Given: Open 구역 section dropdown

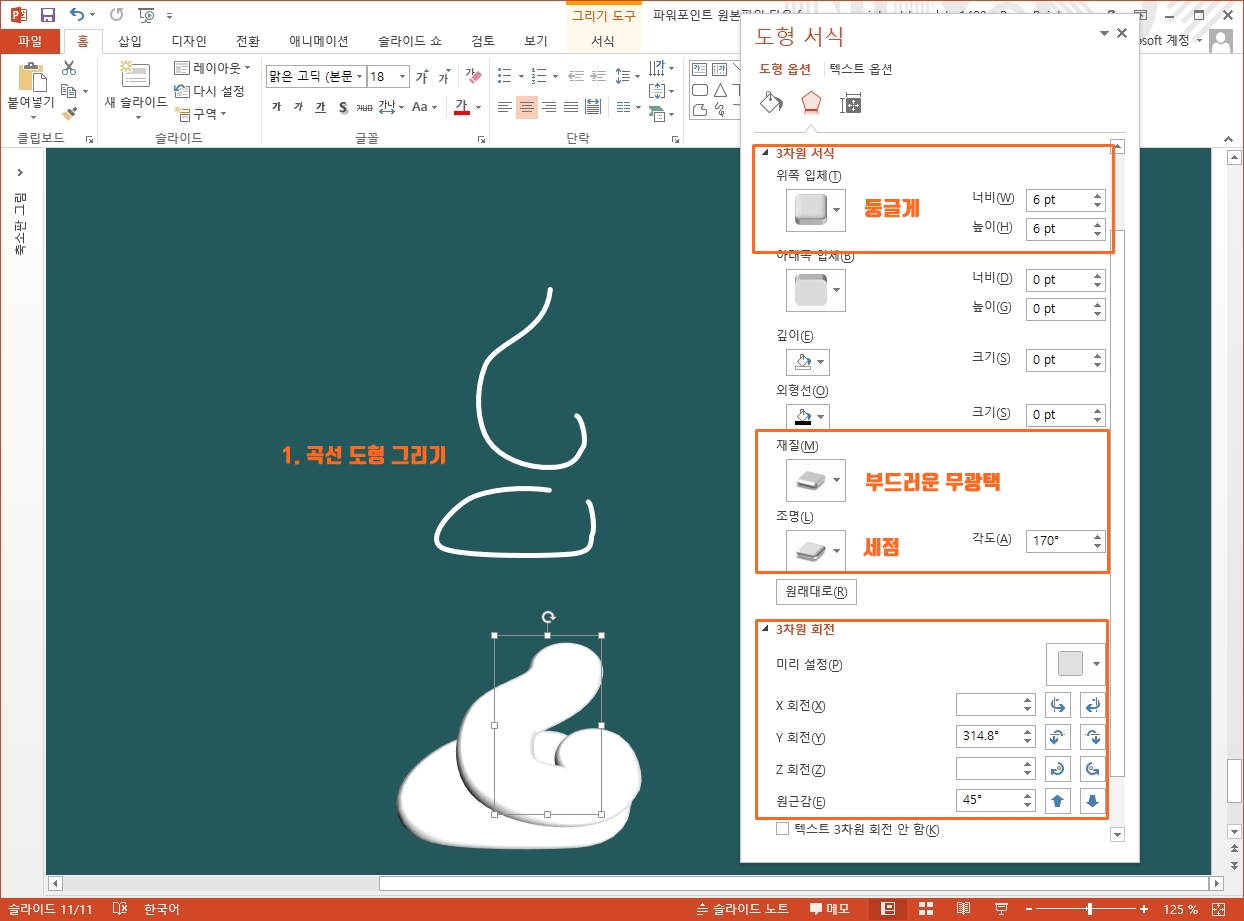Looking at the screenshot, I should [200, 114].
